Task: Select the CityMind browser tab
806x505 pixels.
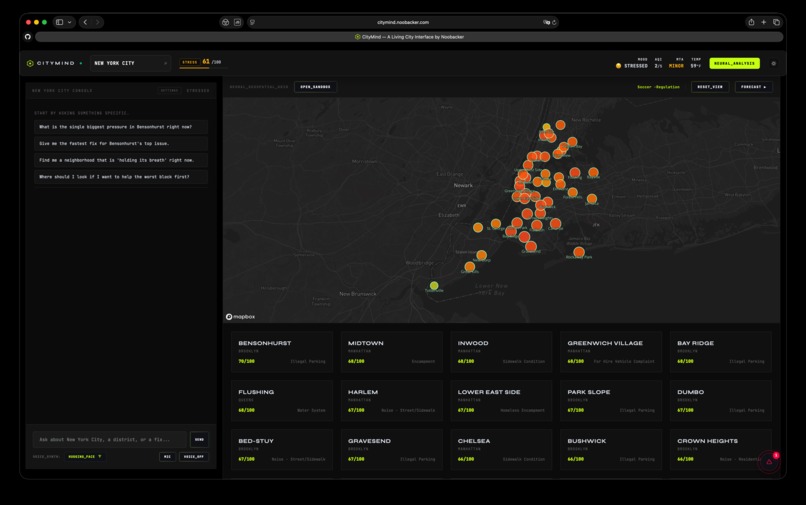Action: tap(409, 37)
